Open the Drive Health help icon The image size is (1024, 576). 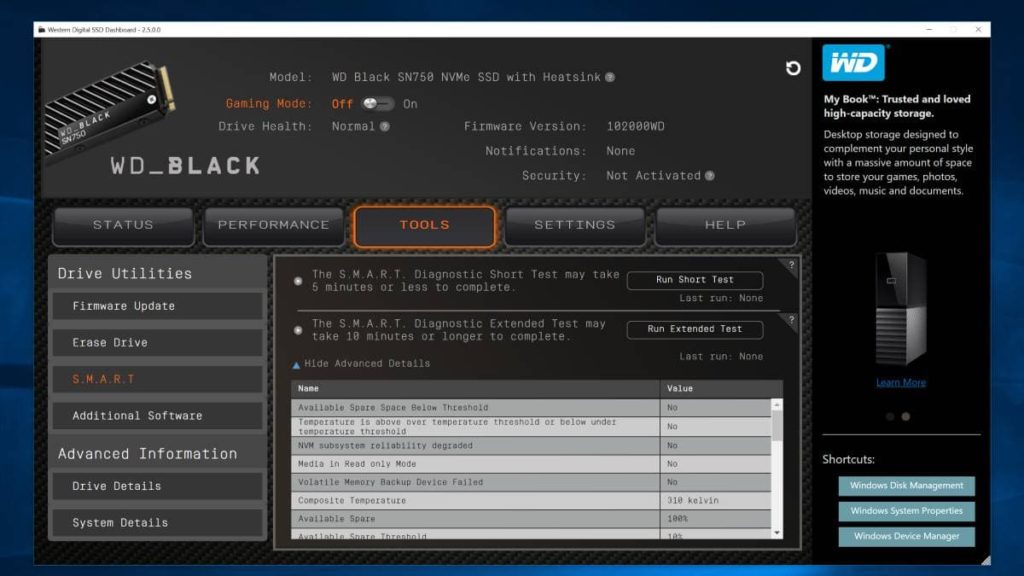(x=385, y=127)
